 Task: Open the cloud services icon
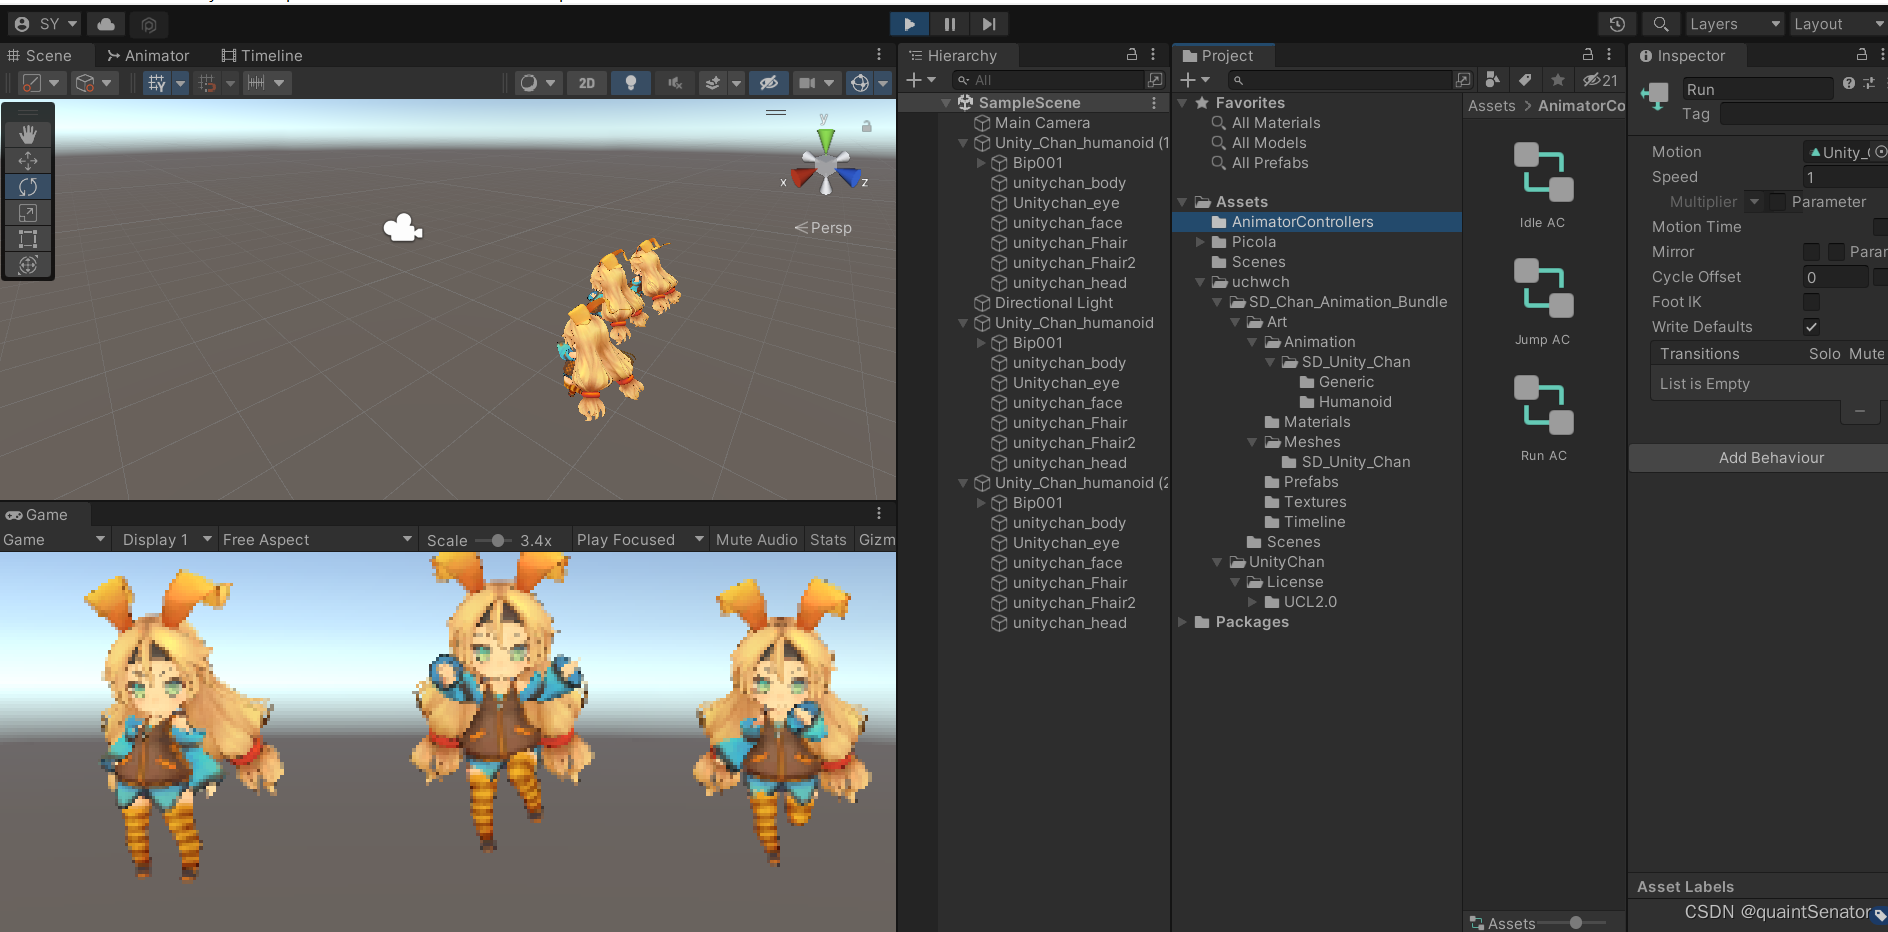point(106,24)
